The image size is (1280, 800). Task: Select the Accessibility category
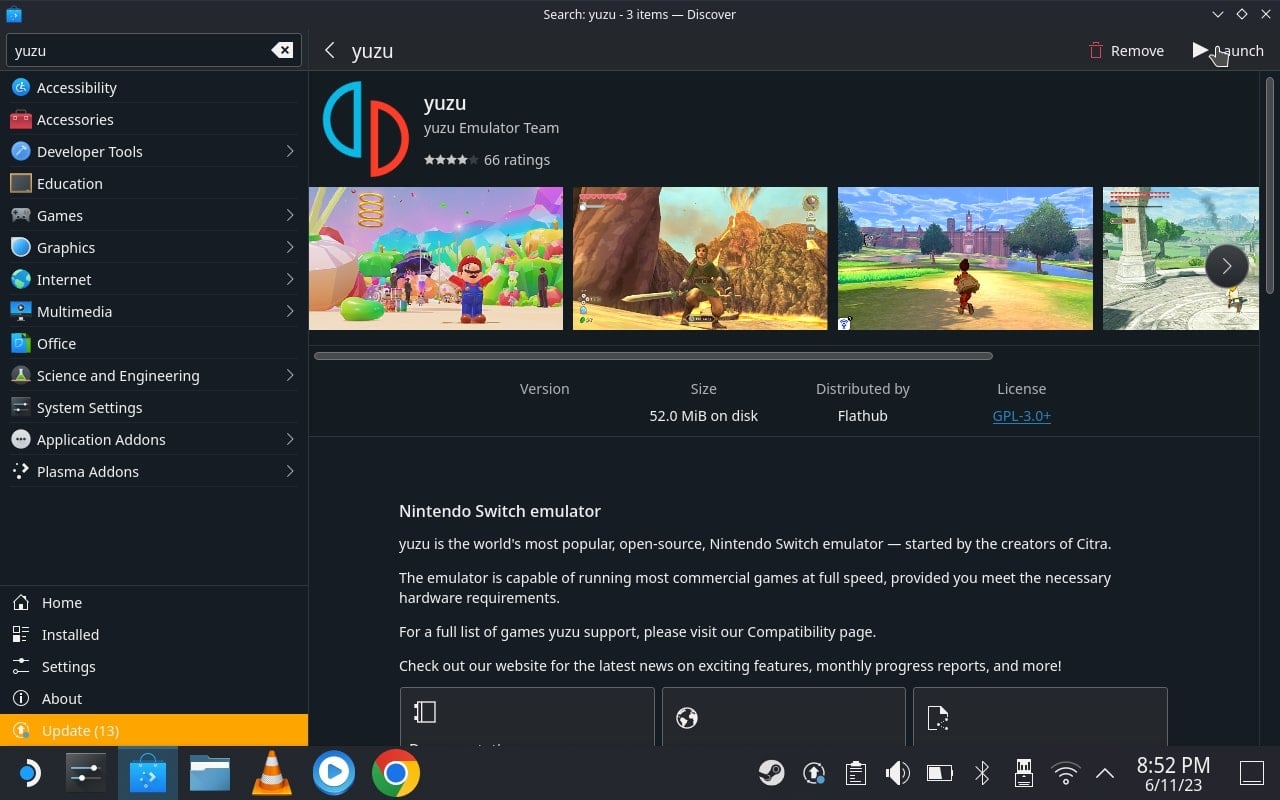pyautogui.click(x=154, y=87)
